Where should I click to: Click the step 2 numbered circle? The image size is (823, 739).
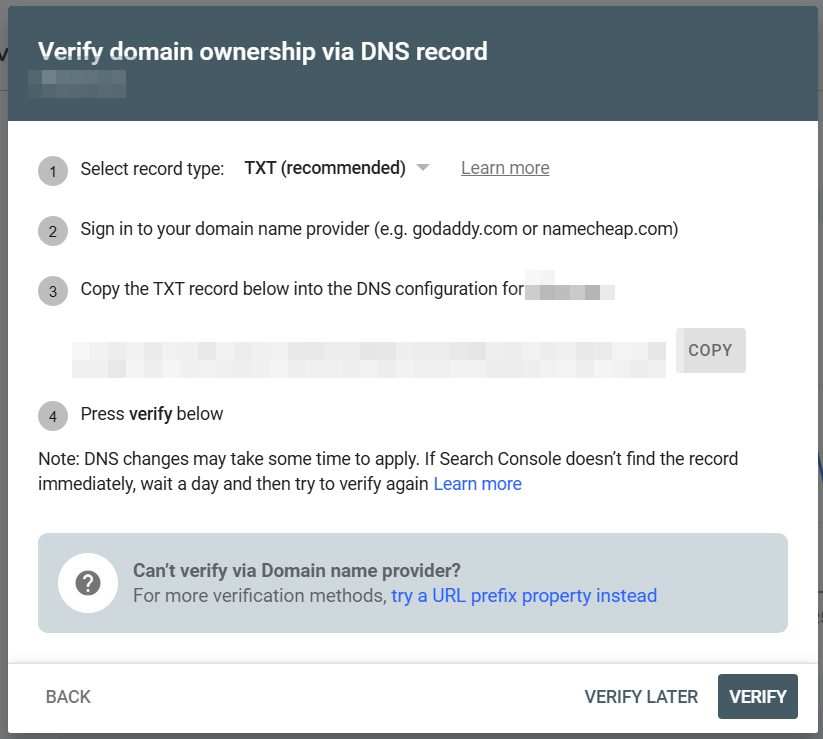click(x=53, y=231)
